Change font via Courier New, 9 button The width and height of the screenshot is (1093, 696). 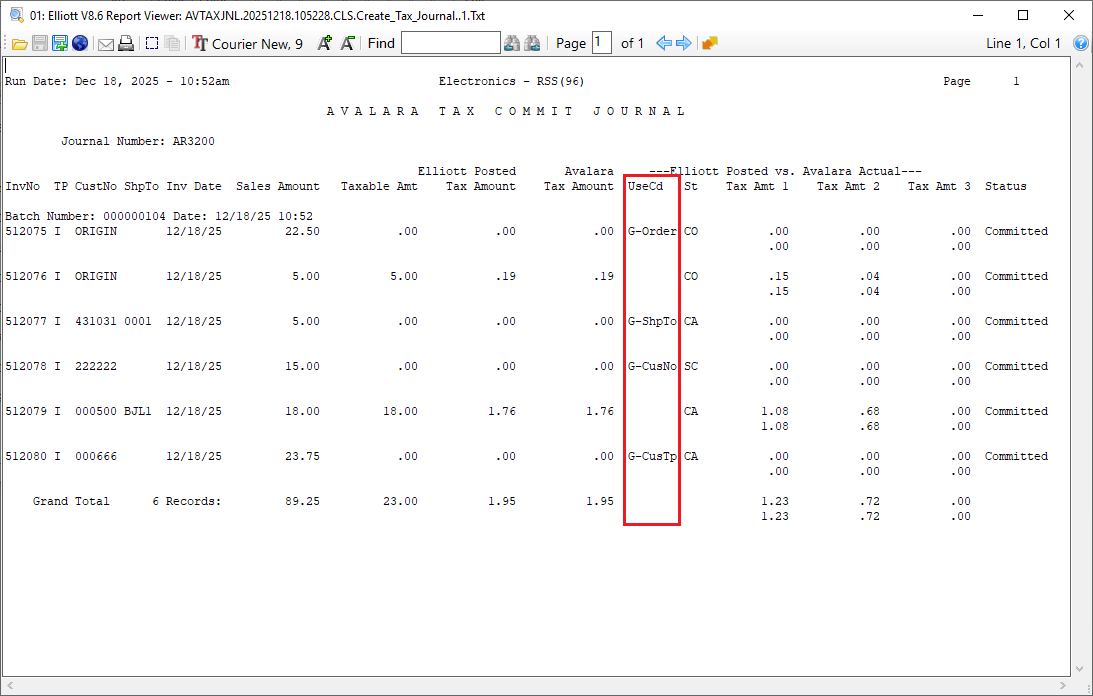tap(248, 43)
